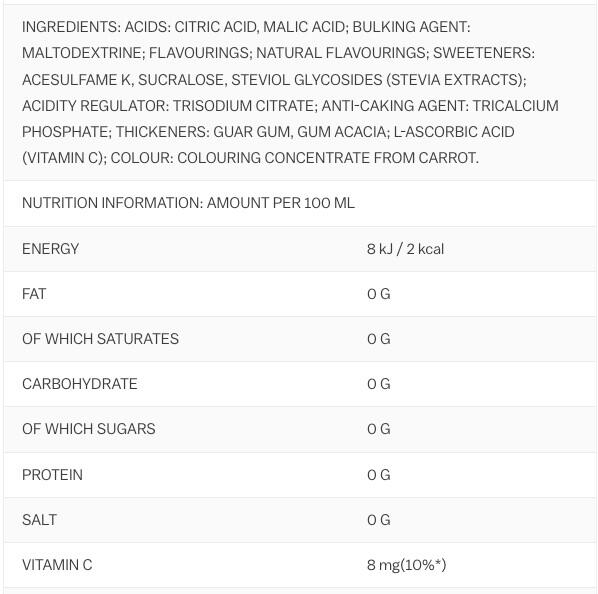Select the NUTRITION INFORMATION header row
The image size is (598, 594).
[x=300, y=203]
